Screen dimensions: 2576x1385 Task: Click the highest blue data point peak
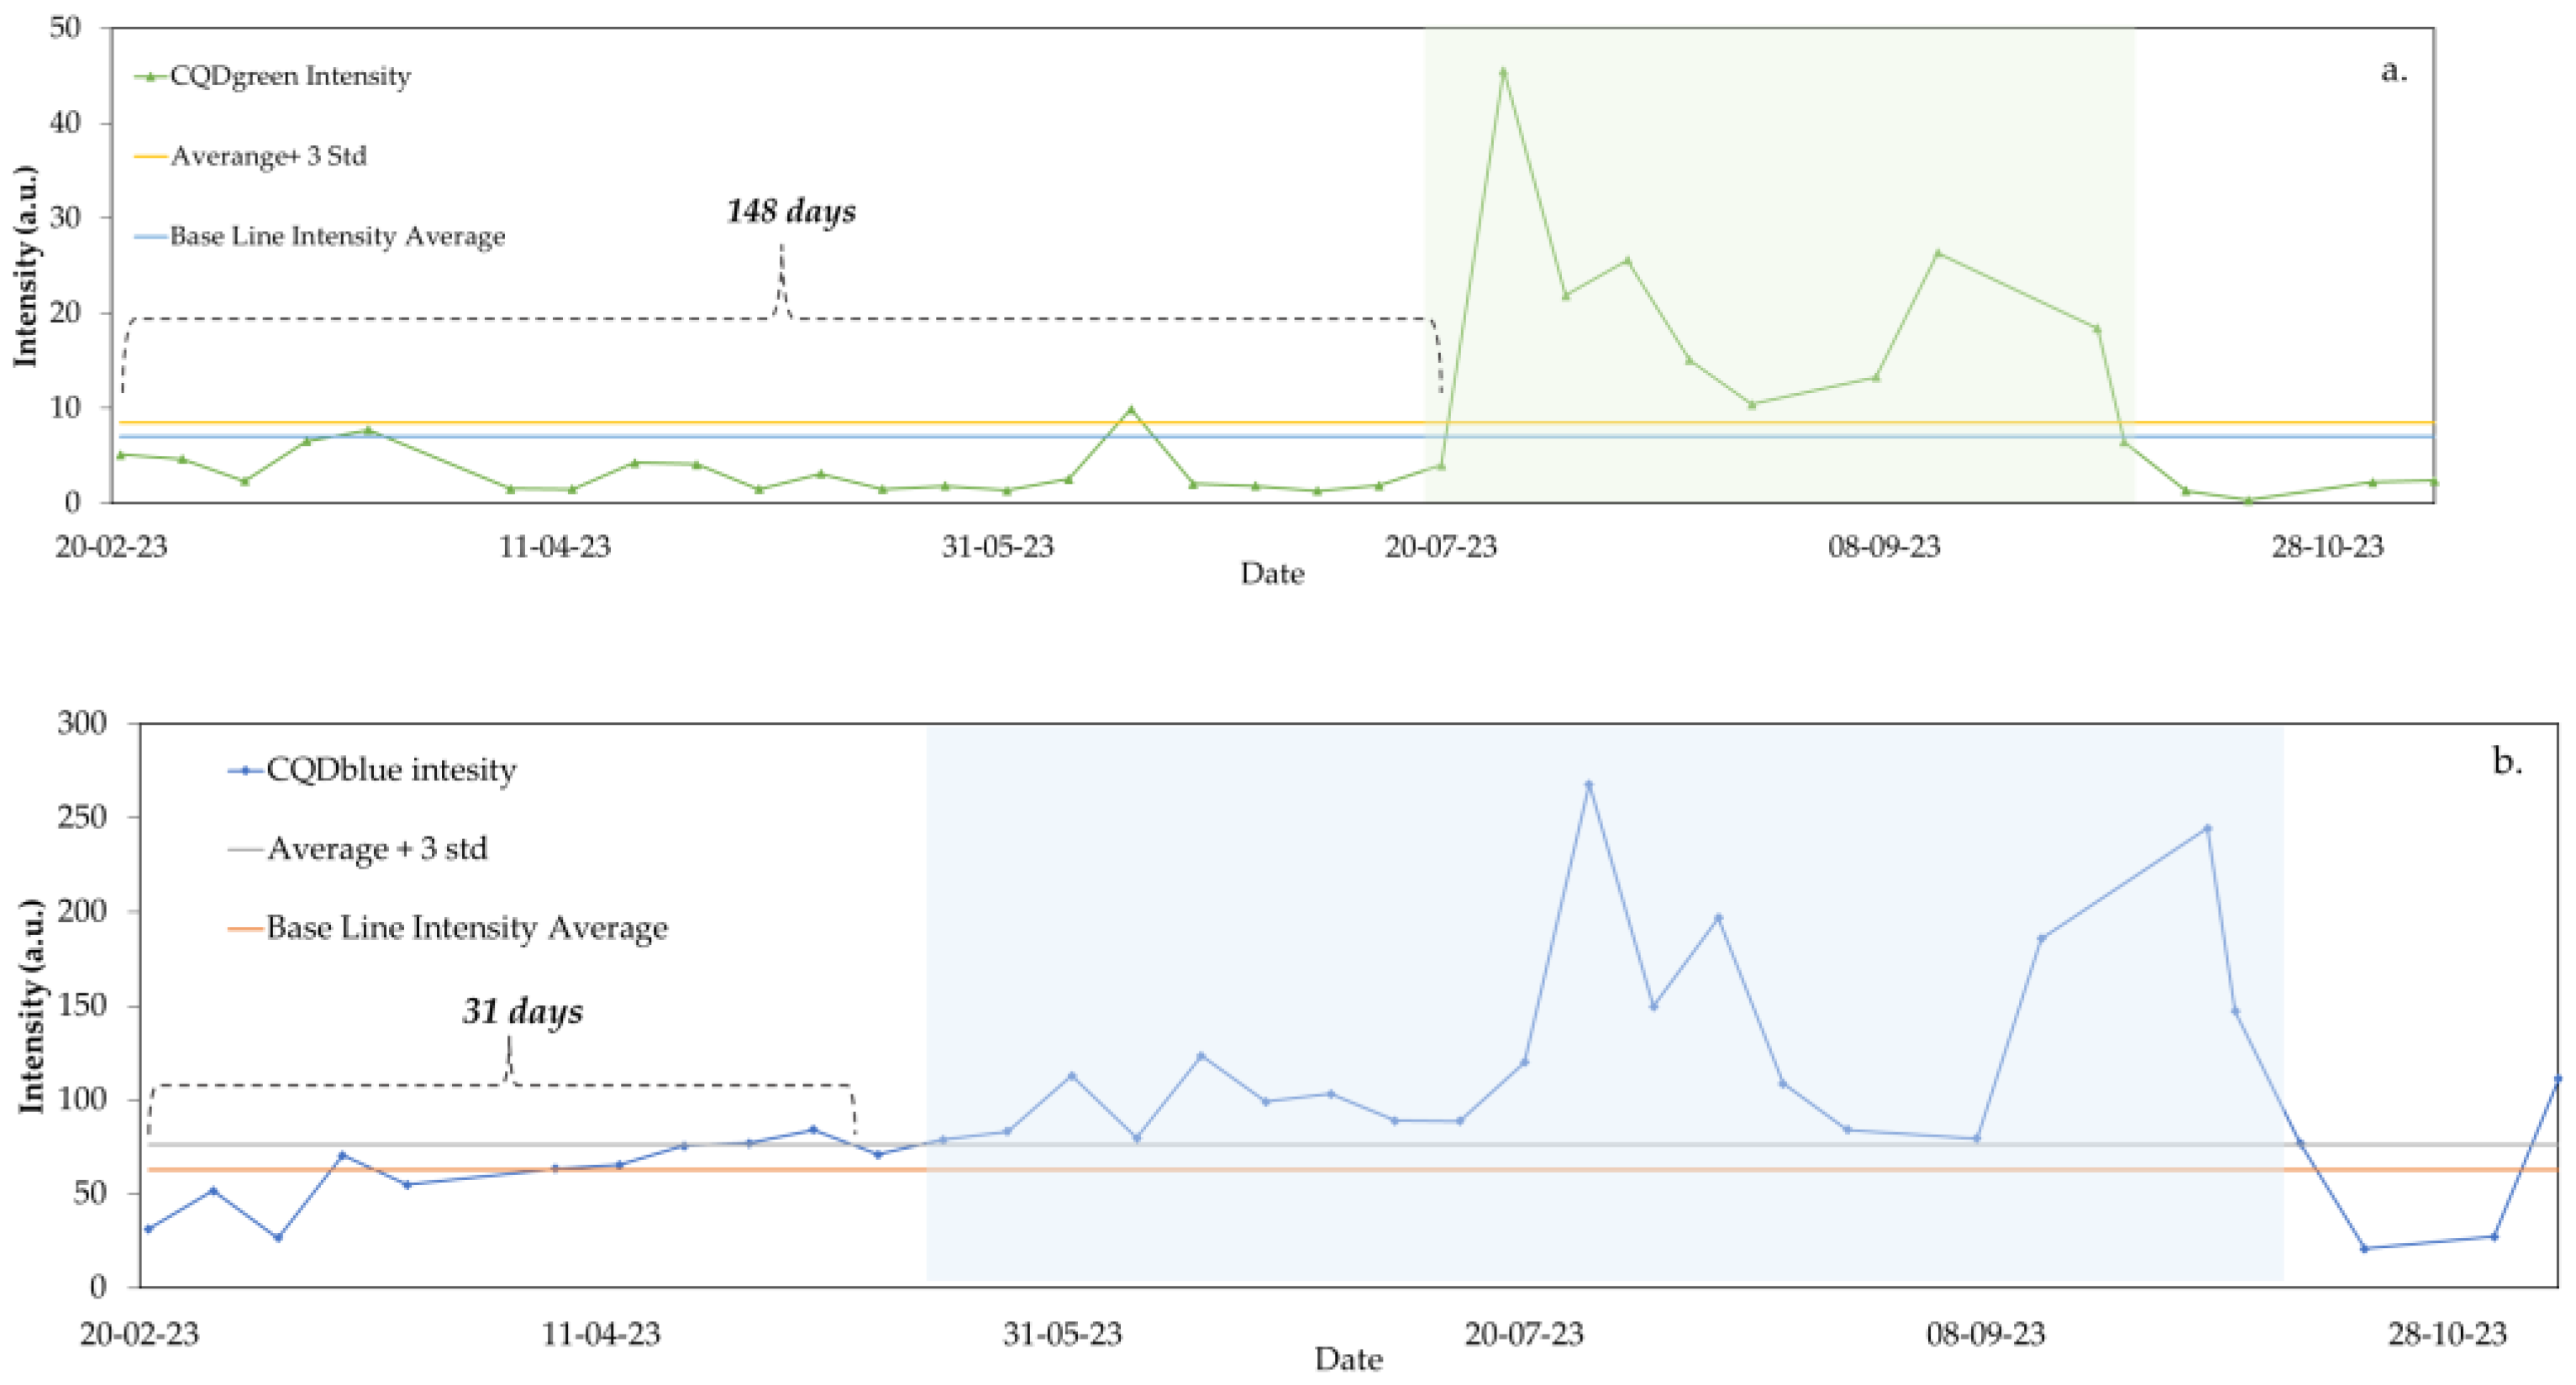[x=1588, y=785]
